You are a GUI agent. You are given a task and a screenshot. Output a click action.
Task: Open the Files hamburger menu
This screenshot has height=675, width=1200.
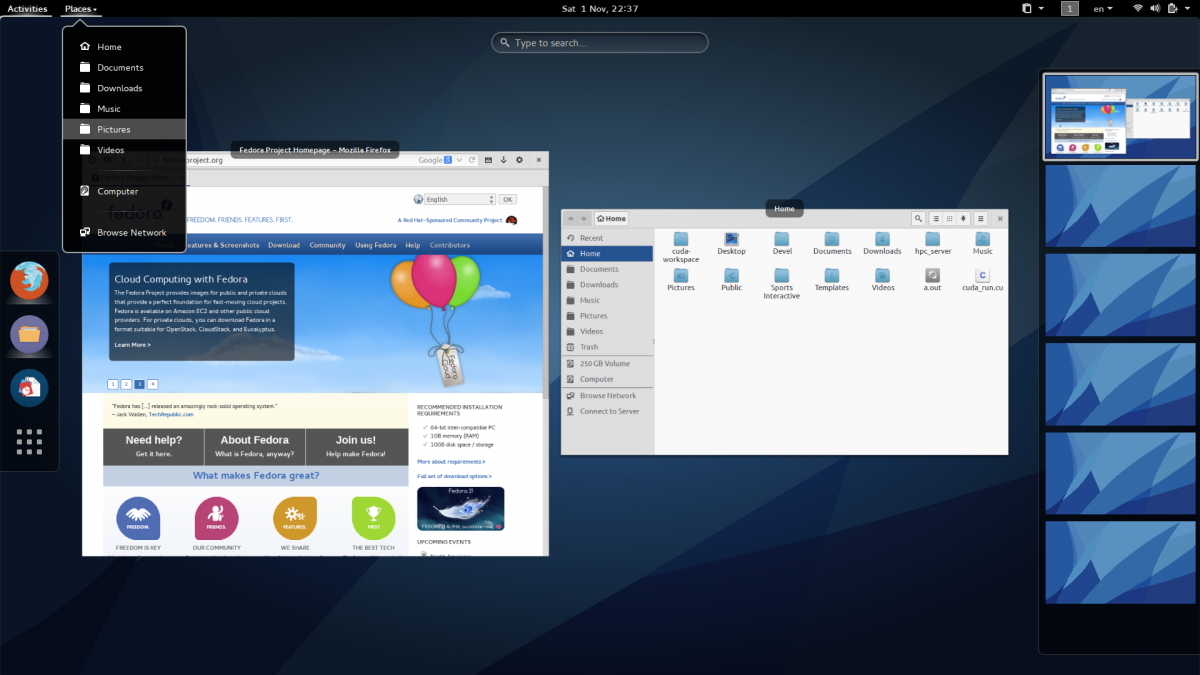[981, 218]
